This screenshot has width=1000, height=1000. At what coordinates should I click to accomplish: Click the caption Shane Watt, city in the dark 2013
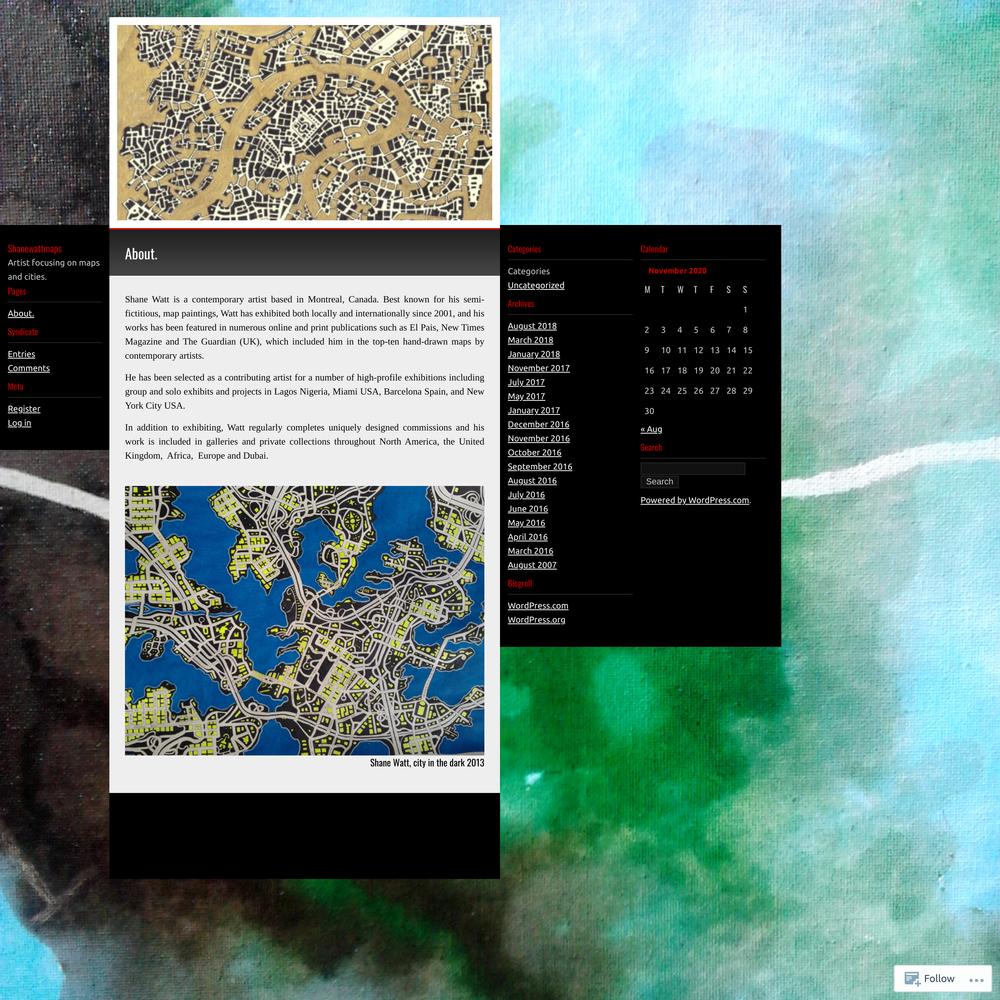427,763
